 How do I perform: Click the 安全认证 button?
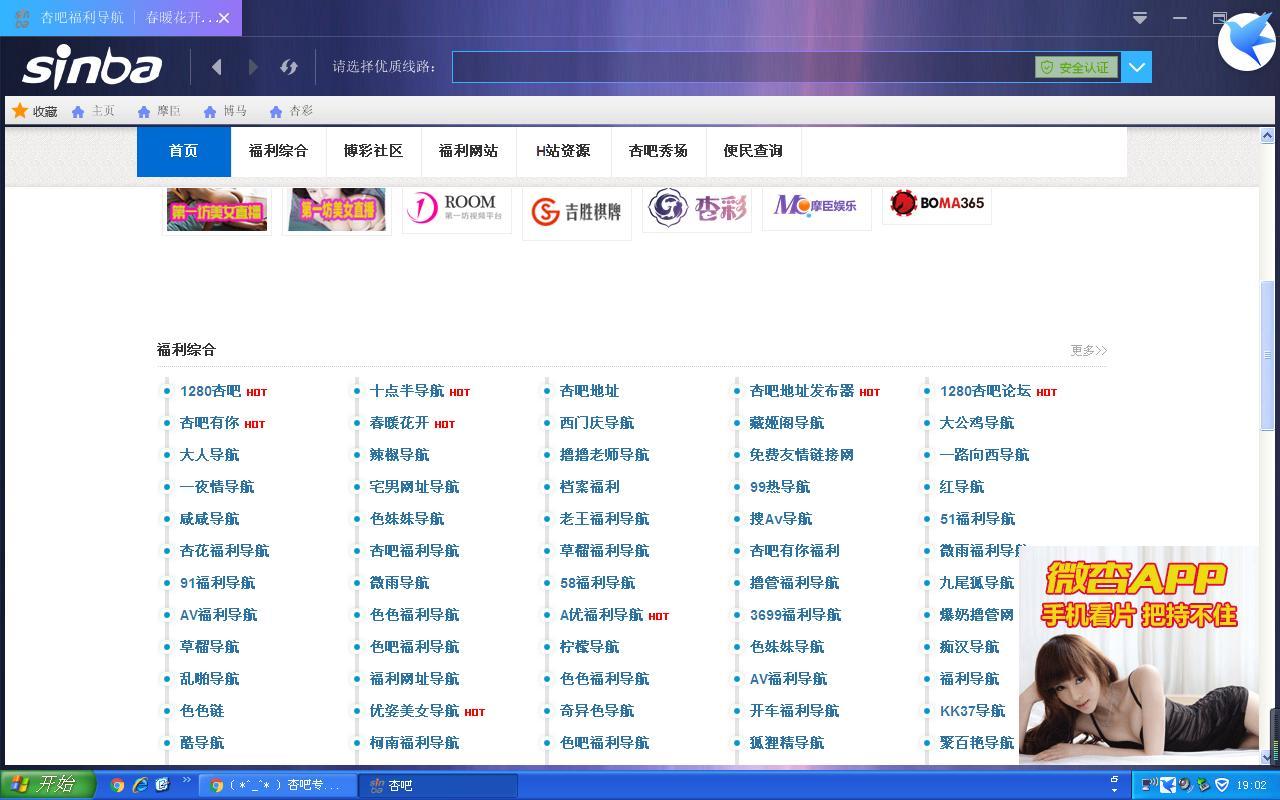click(1076, 67)
